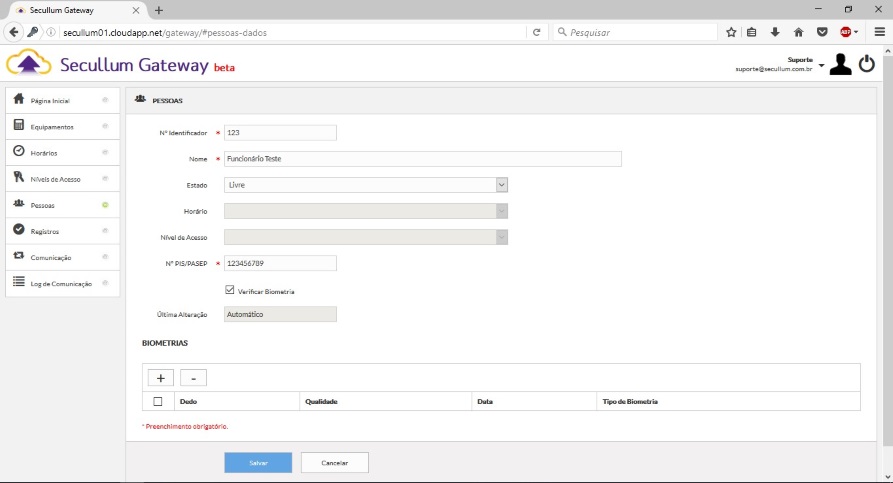Click the bookmark star icon
This screenshot has width=893, height=483.
point(732,32)
